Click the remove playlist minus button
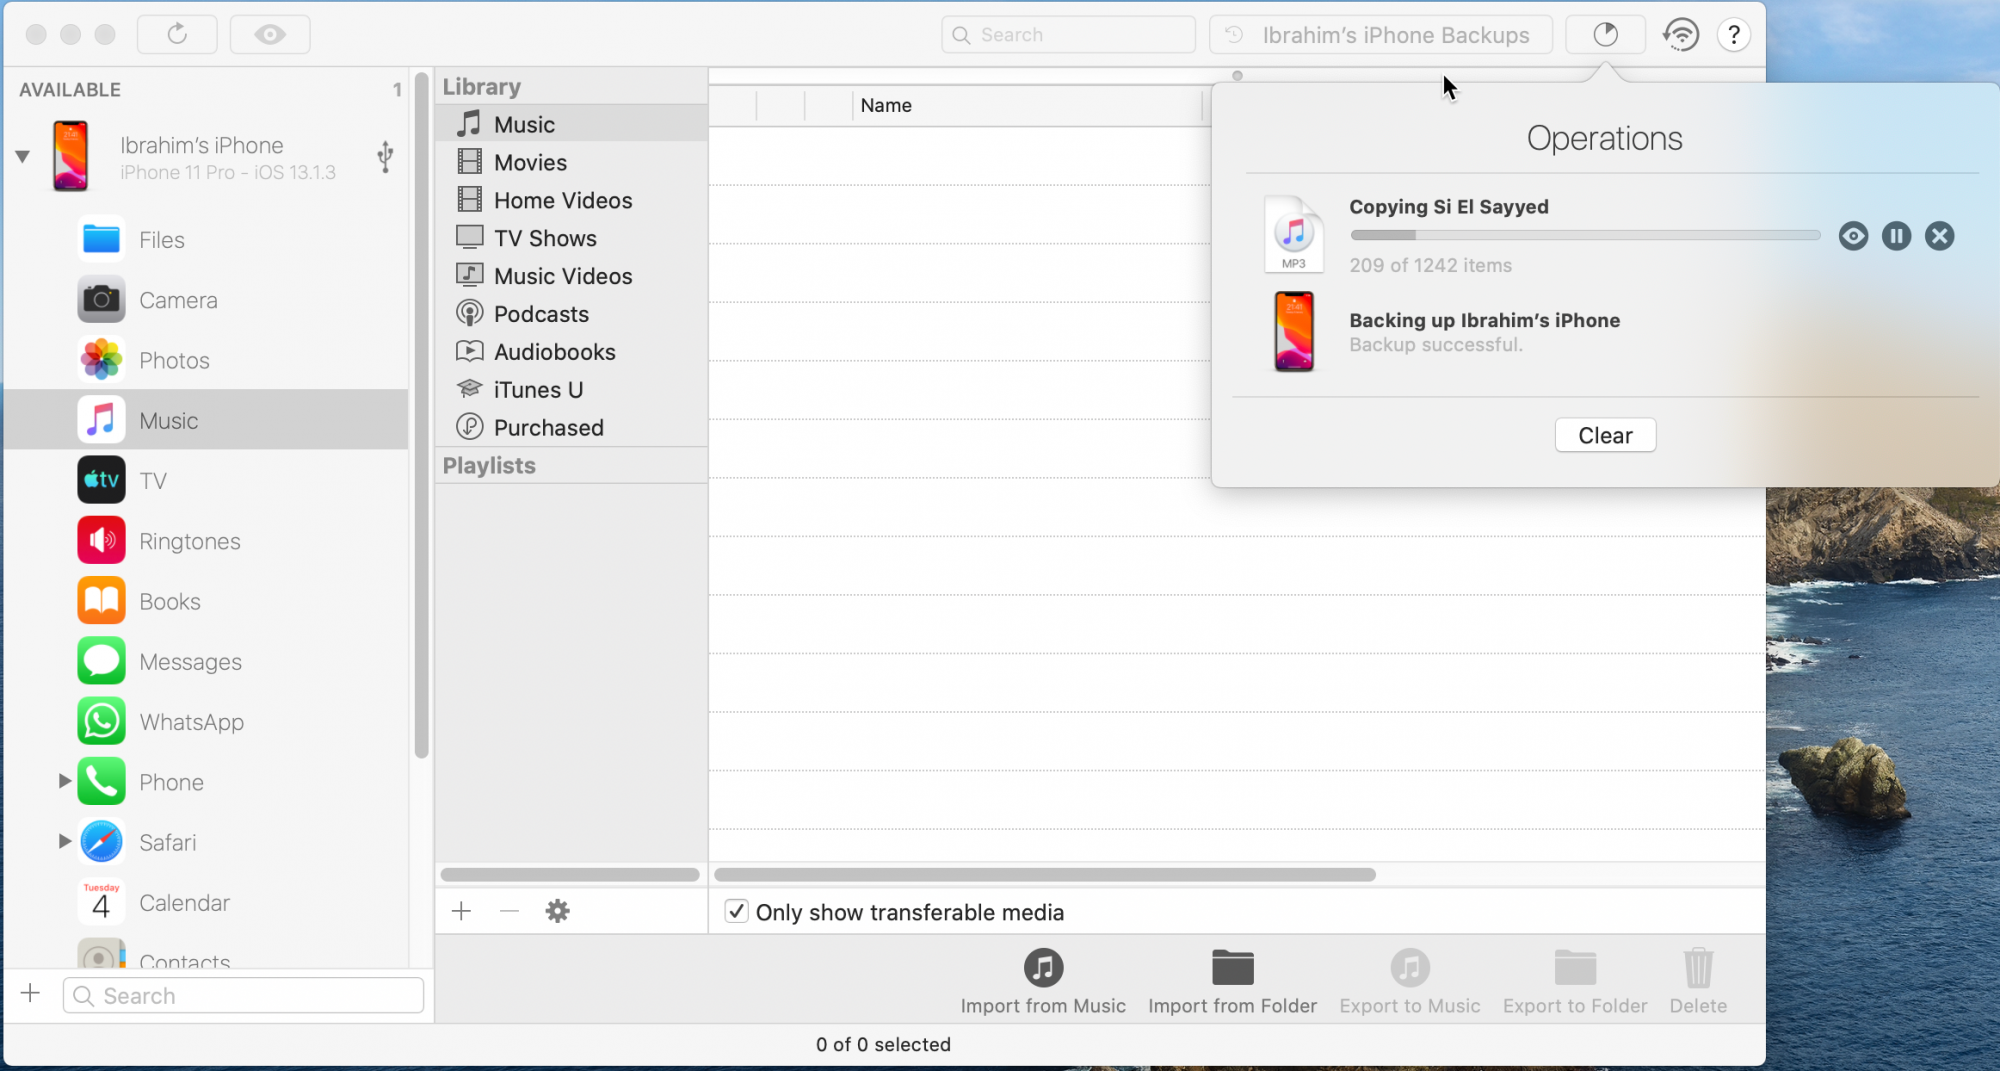Image resolution: width=2000 pixels, height=1071 pixels. pos(509,911)
